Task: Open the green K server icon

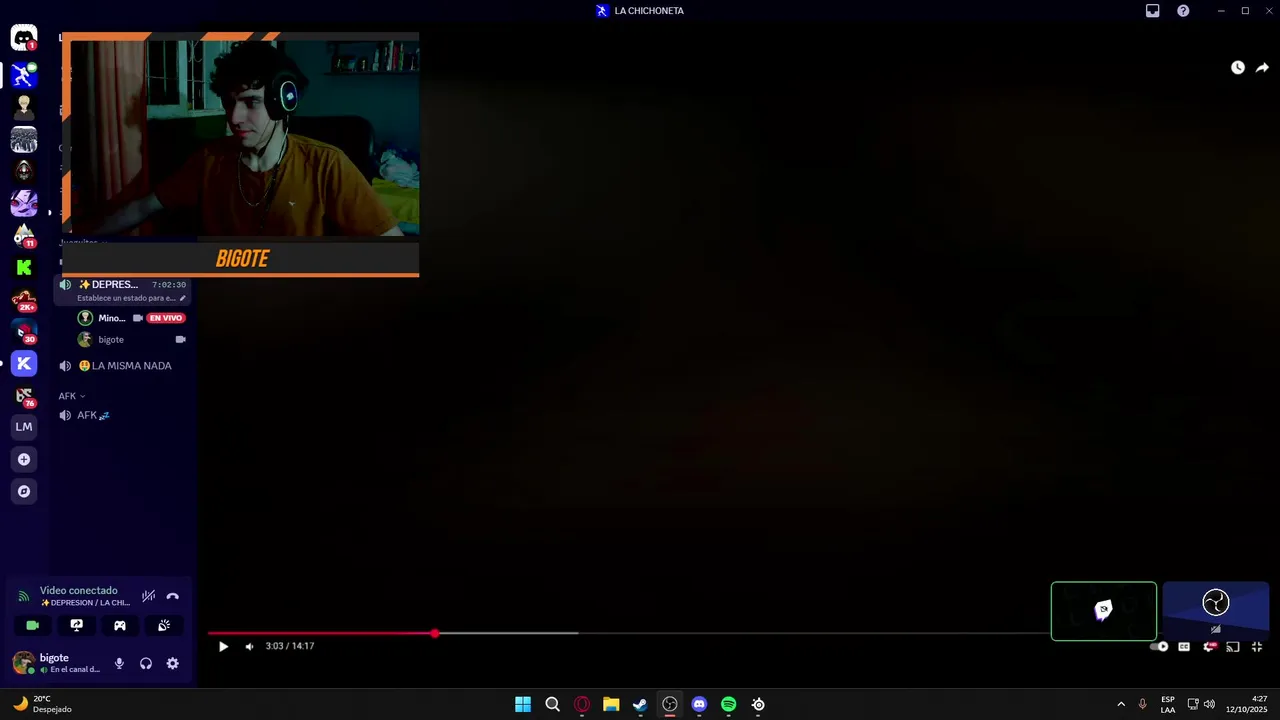Action: [24, 267]
